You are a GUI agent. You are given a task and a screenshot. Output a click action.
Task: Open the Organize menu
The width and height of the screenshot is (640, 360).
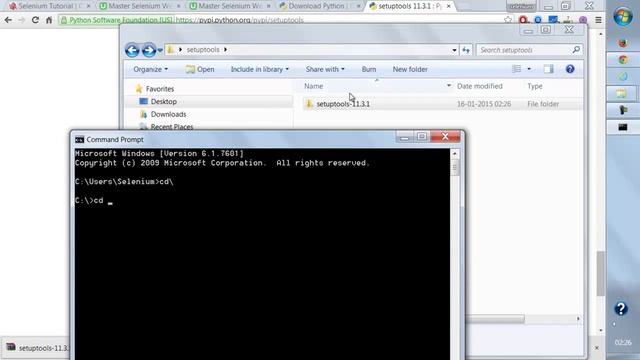click(x=150, y=69)
